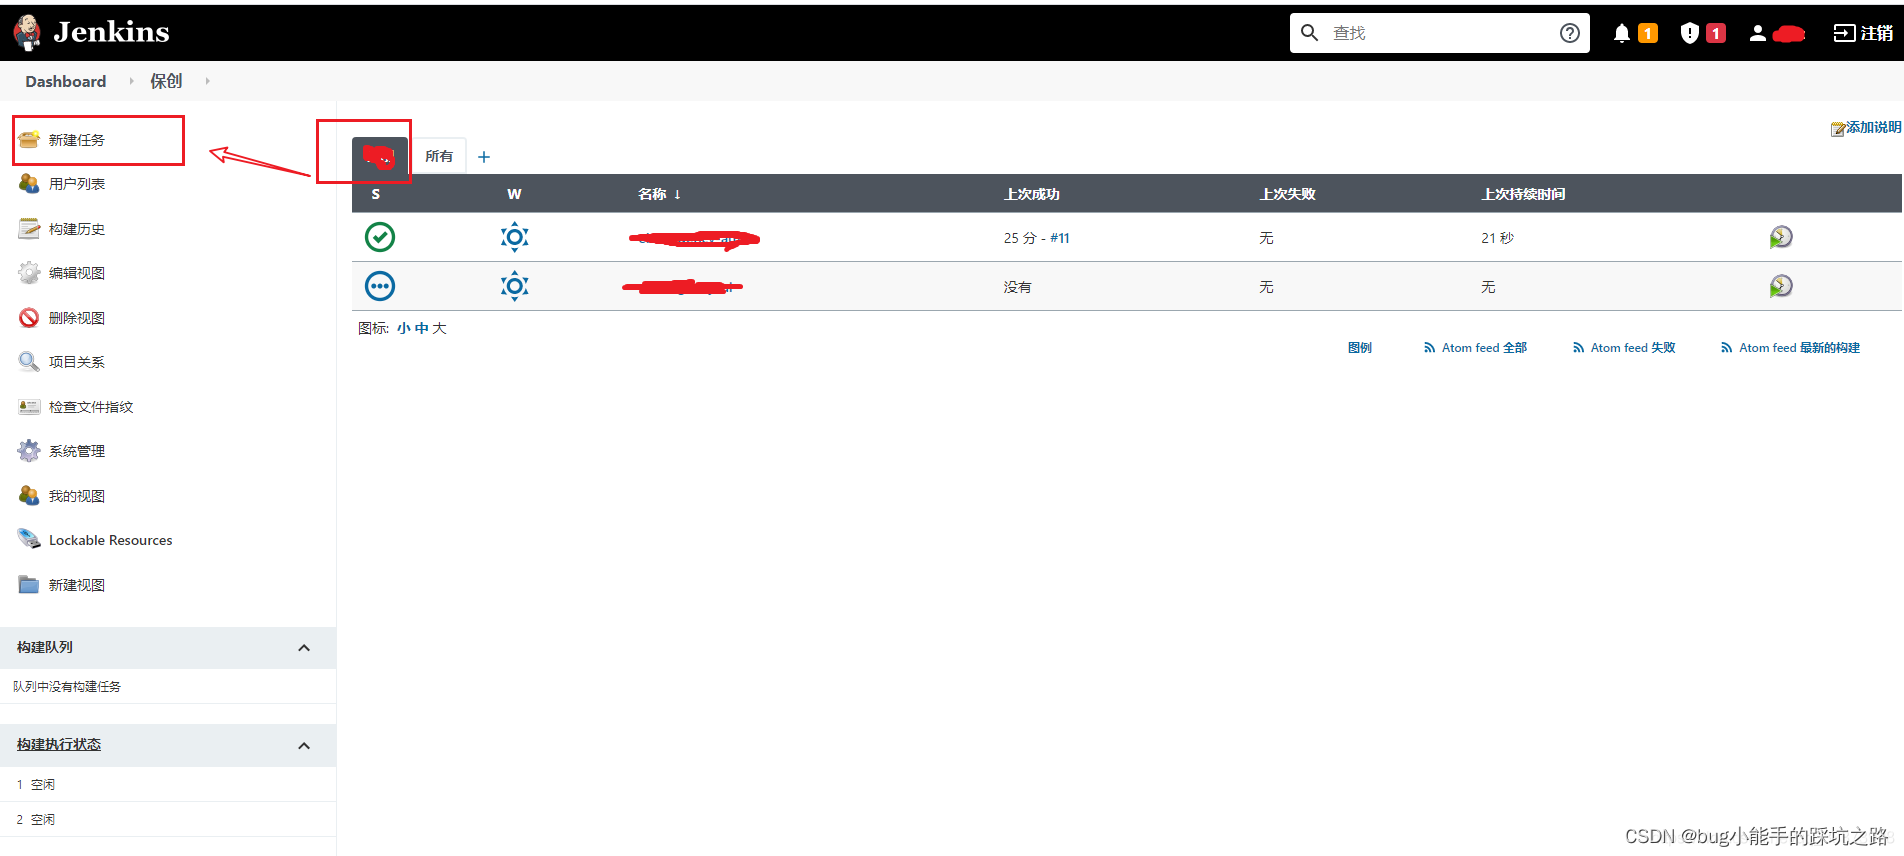Open 用户列表 user list icon

(x=29, y=184)
